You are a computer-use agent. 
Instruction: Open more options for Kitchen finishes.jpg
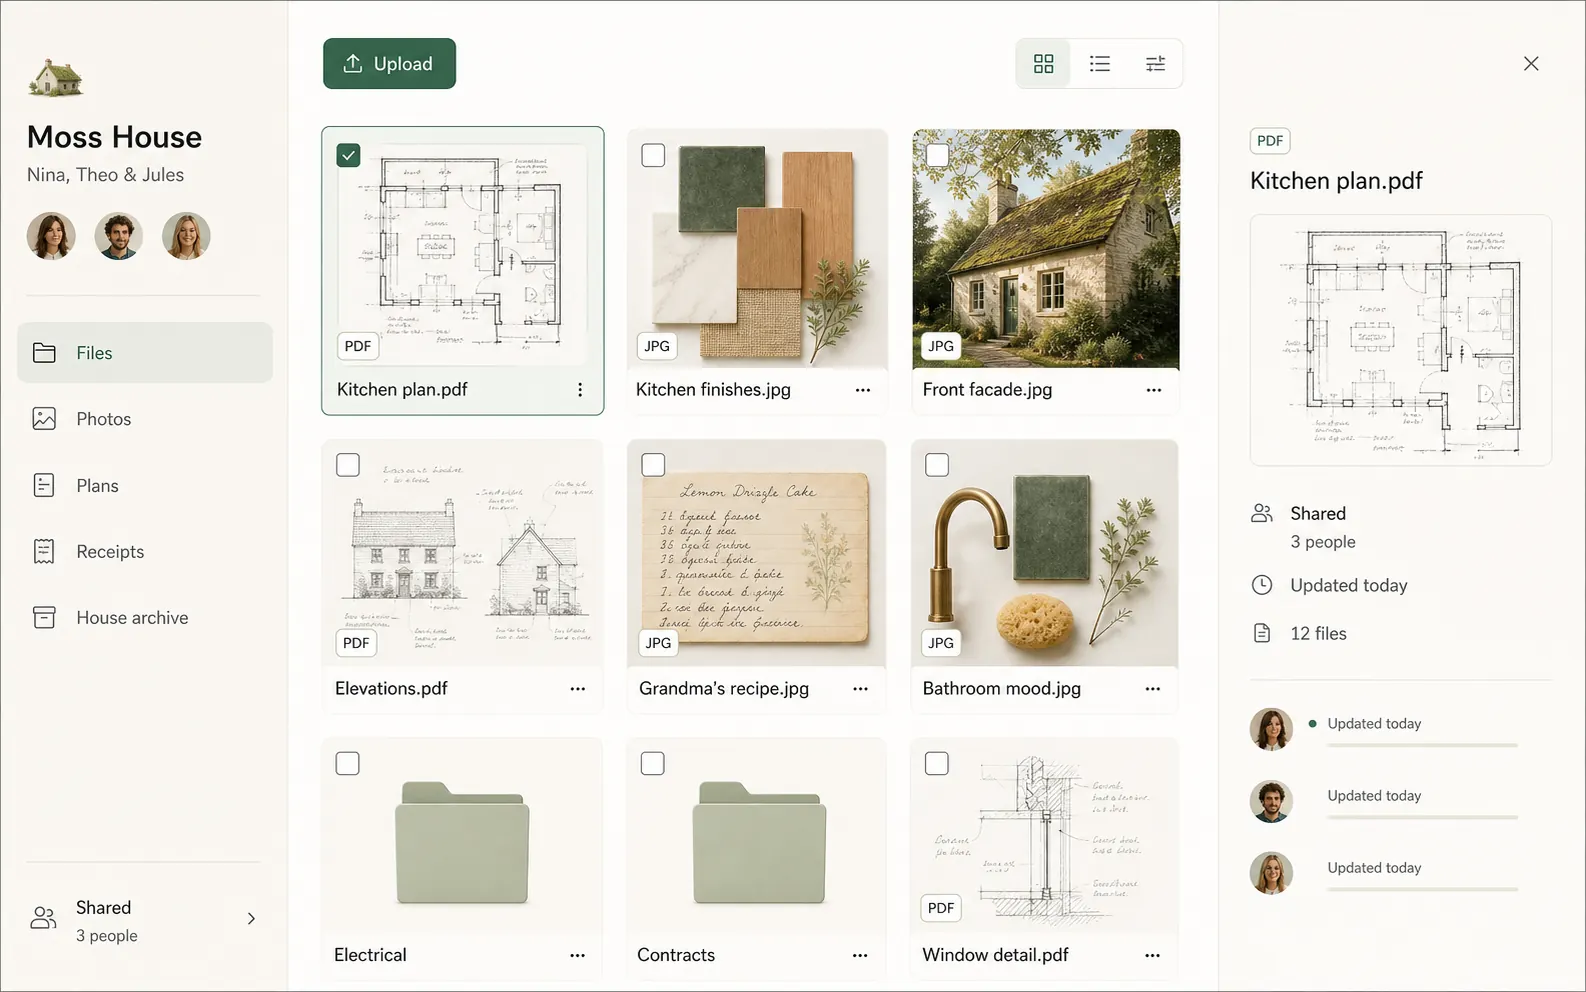coord(862,390)
